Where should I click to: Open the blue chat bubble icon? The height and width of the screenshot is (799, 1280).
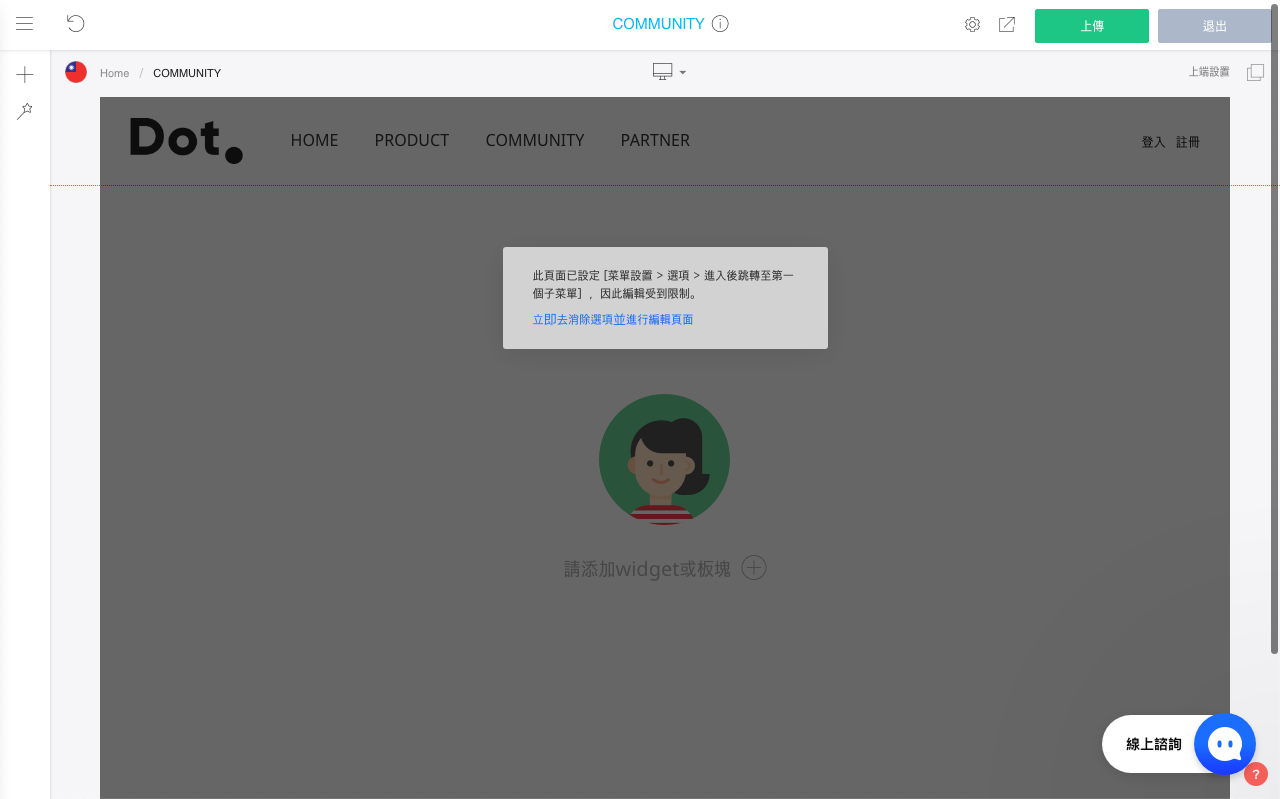[x=1225, y=744]
